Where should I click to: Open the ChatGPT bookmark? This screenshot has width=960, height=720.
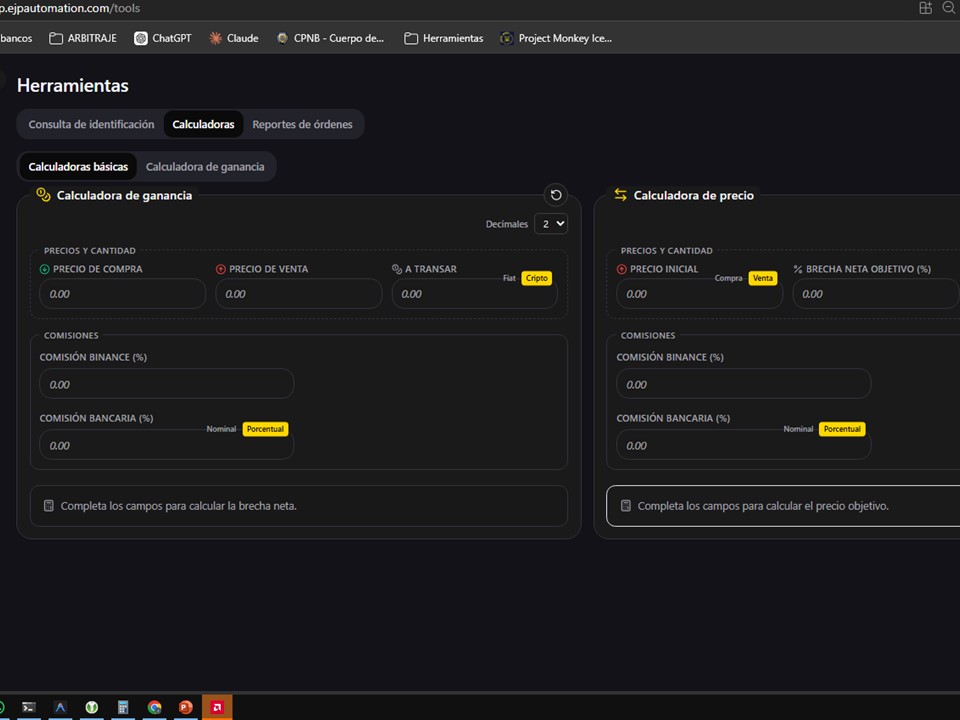[x=163, y=38]
